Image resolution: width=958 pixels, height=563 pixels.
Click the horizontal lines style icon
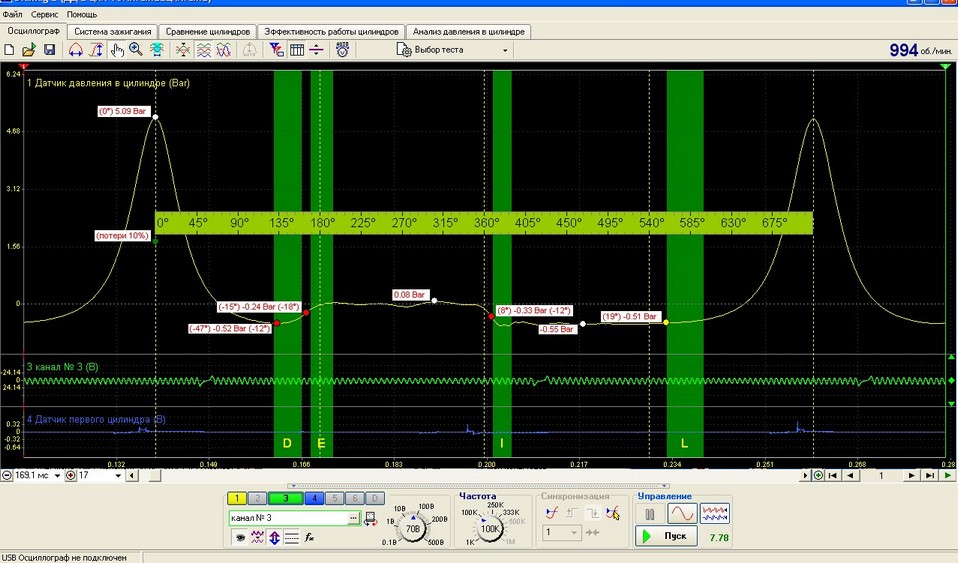[291, 538]
